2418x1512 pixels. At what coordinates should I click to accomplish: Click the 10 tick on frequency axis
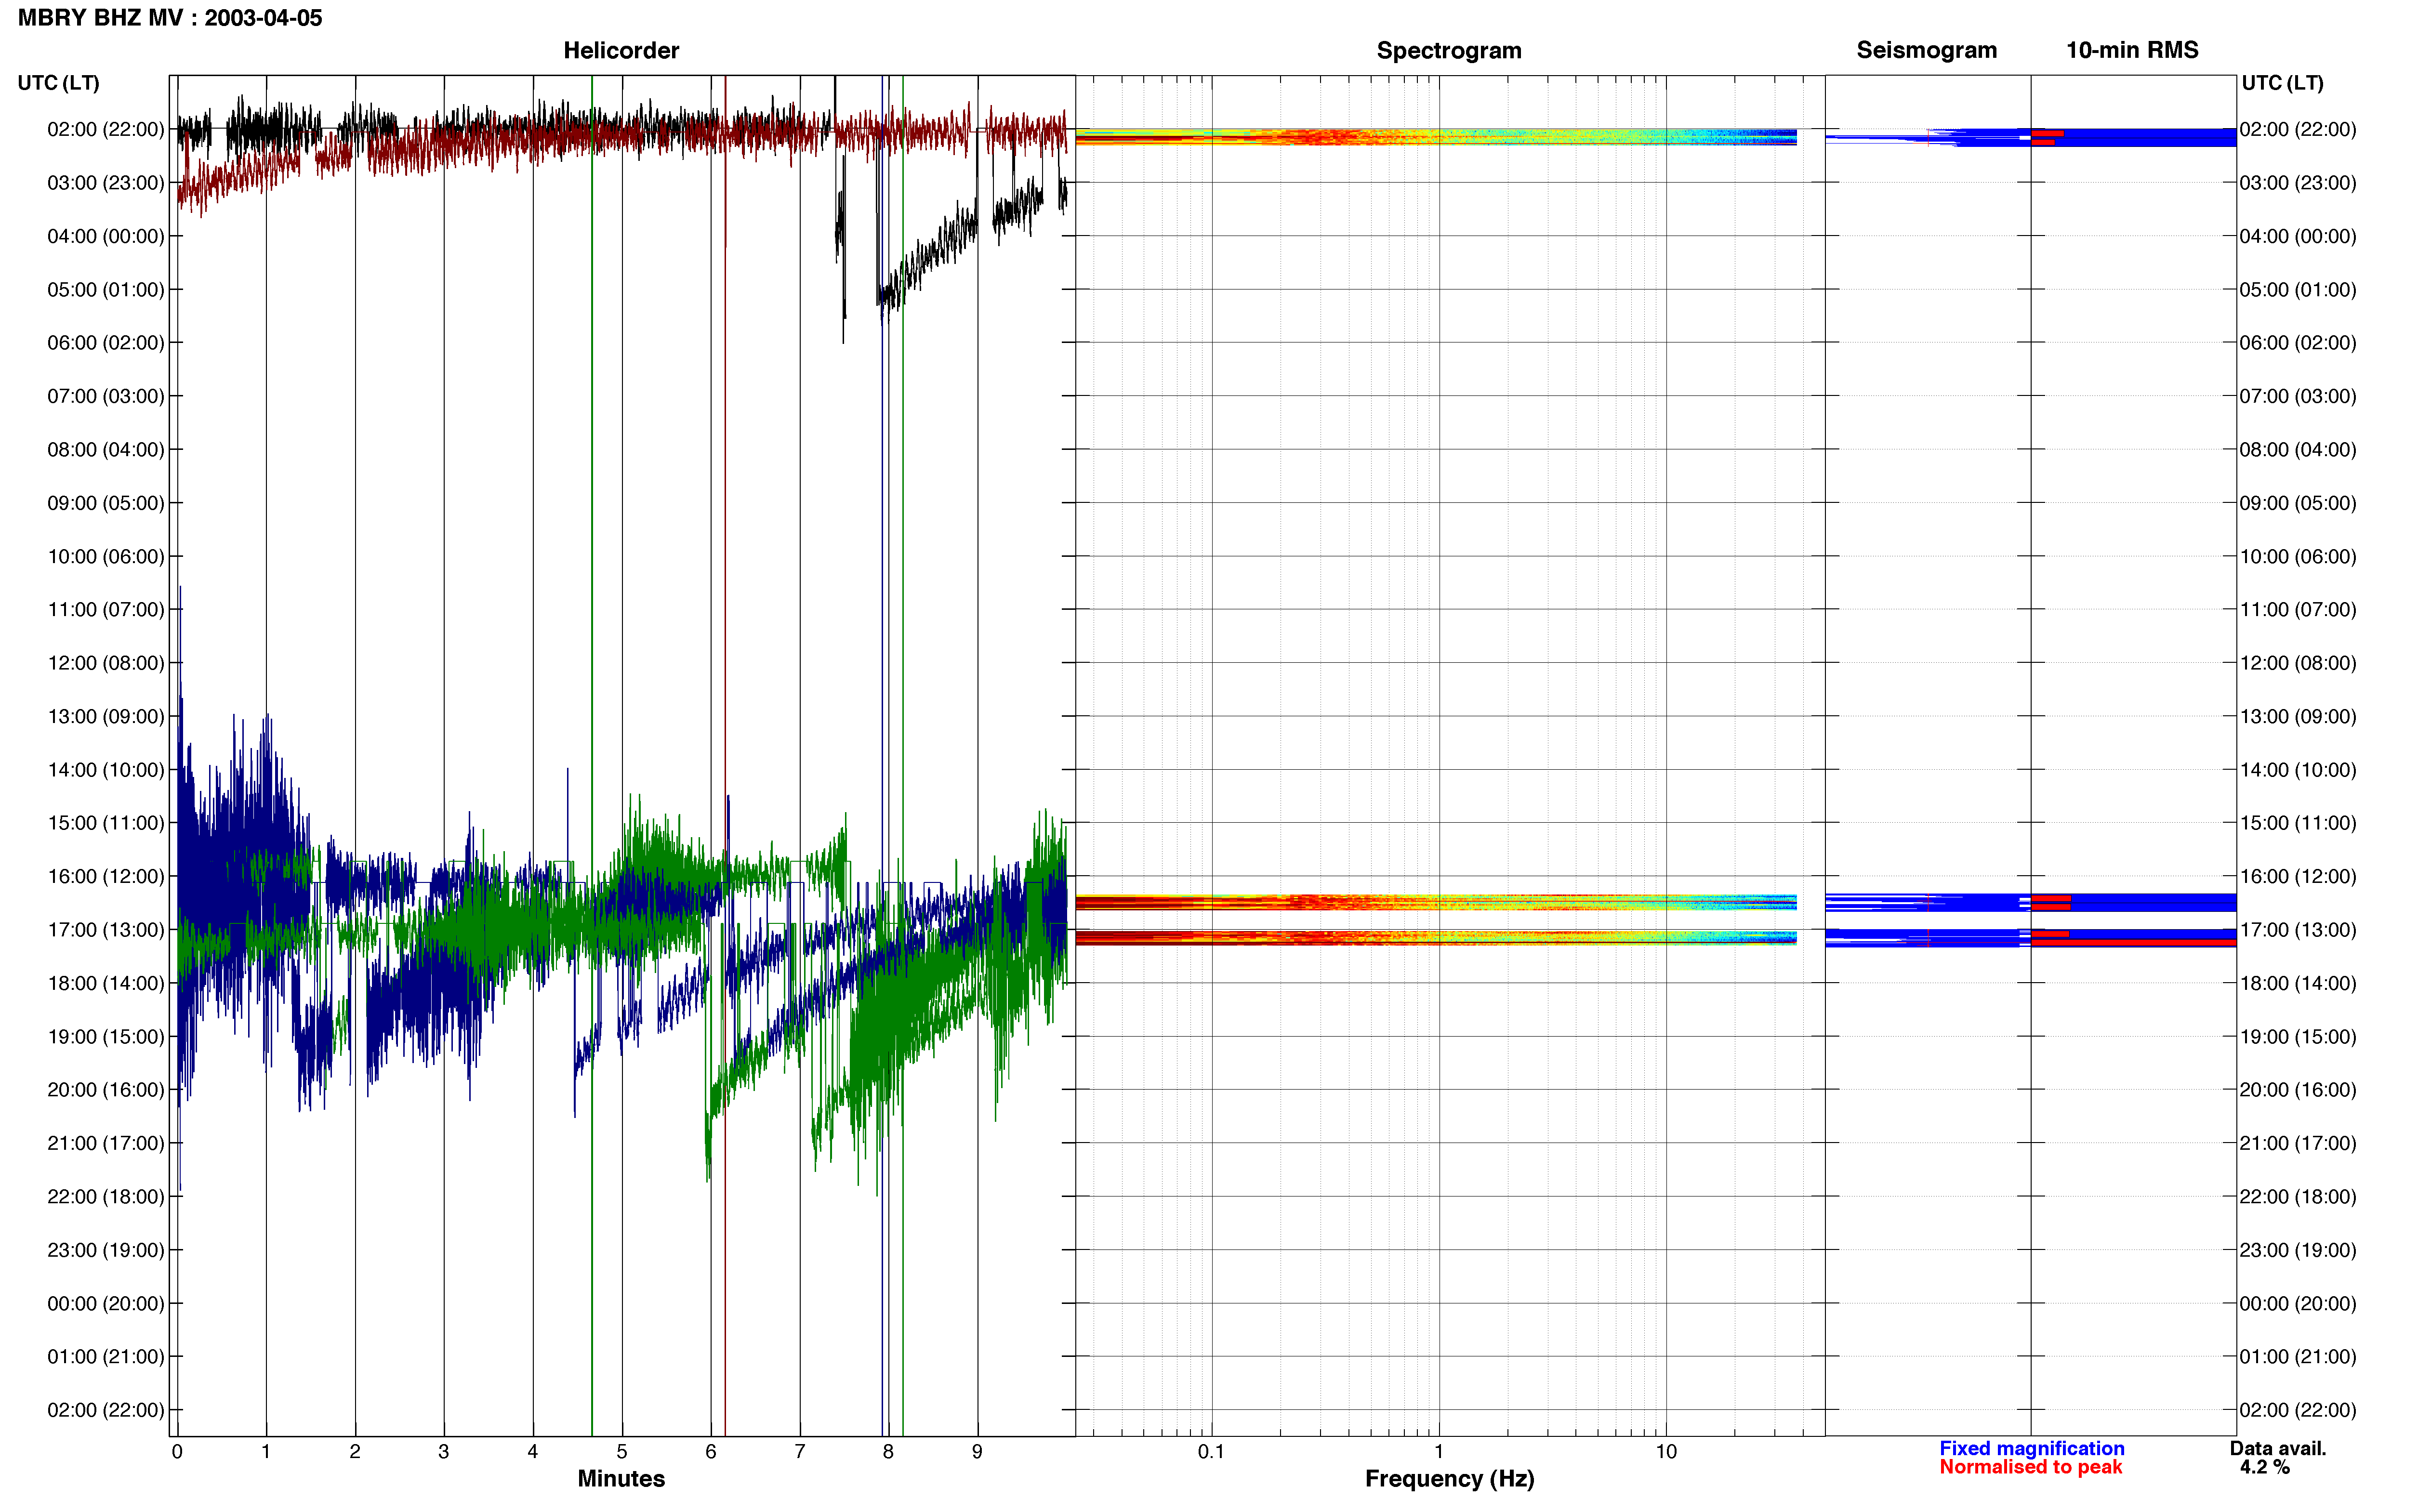pyautogui.click(x=1666, y=1451)
